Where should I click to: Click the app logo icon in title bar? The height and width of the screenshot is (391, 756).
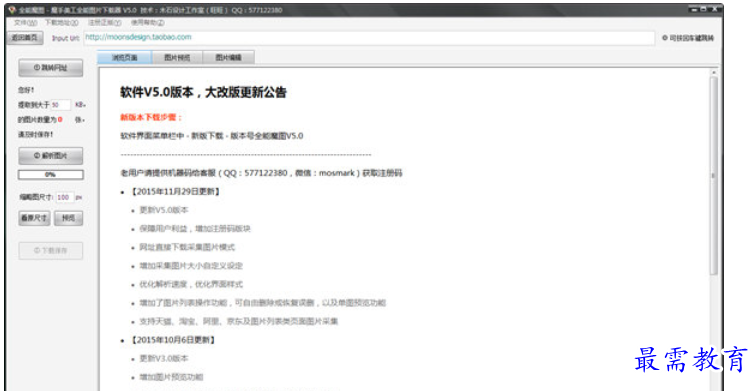tap(12, 10)
